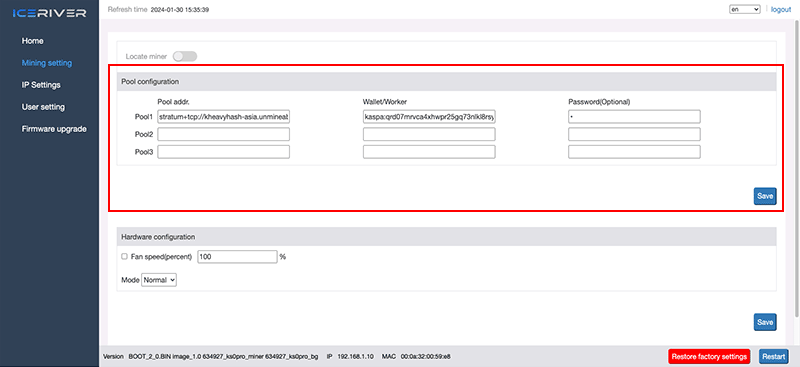
Task: Click the ICERIVER logo
Action: [x=49, y=13]
